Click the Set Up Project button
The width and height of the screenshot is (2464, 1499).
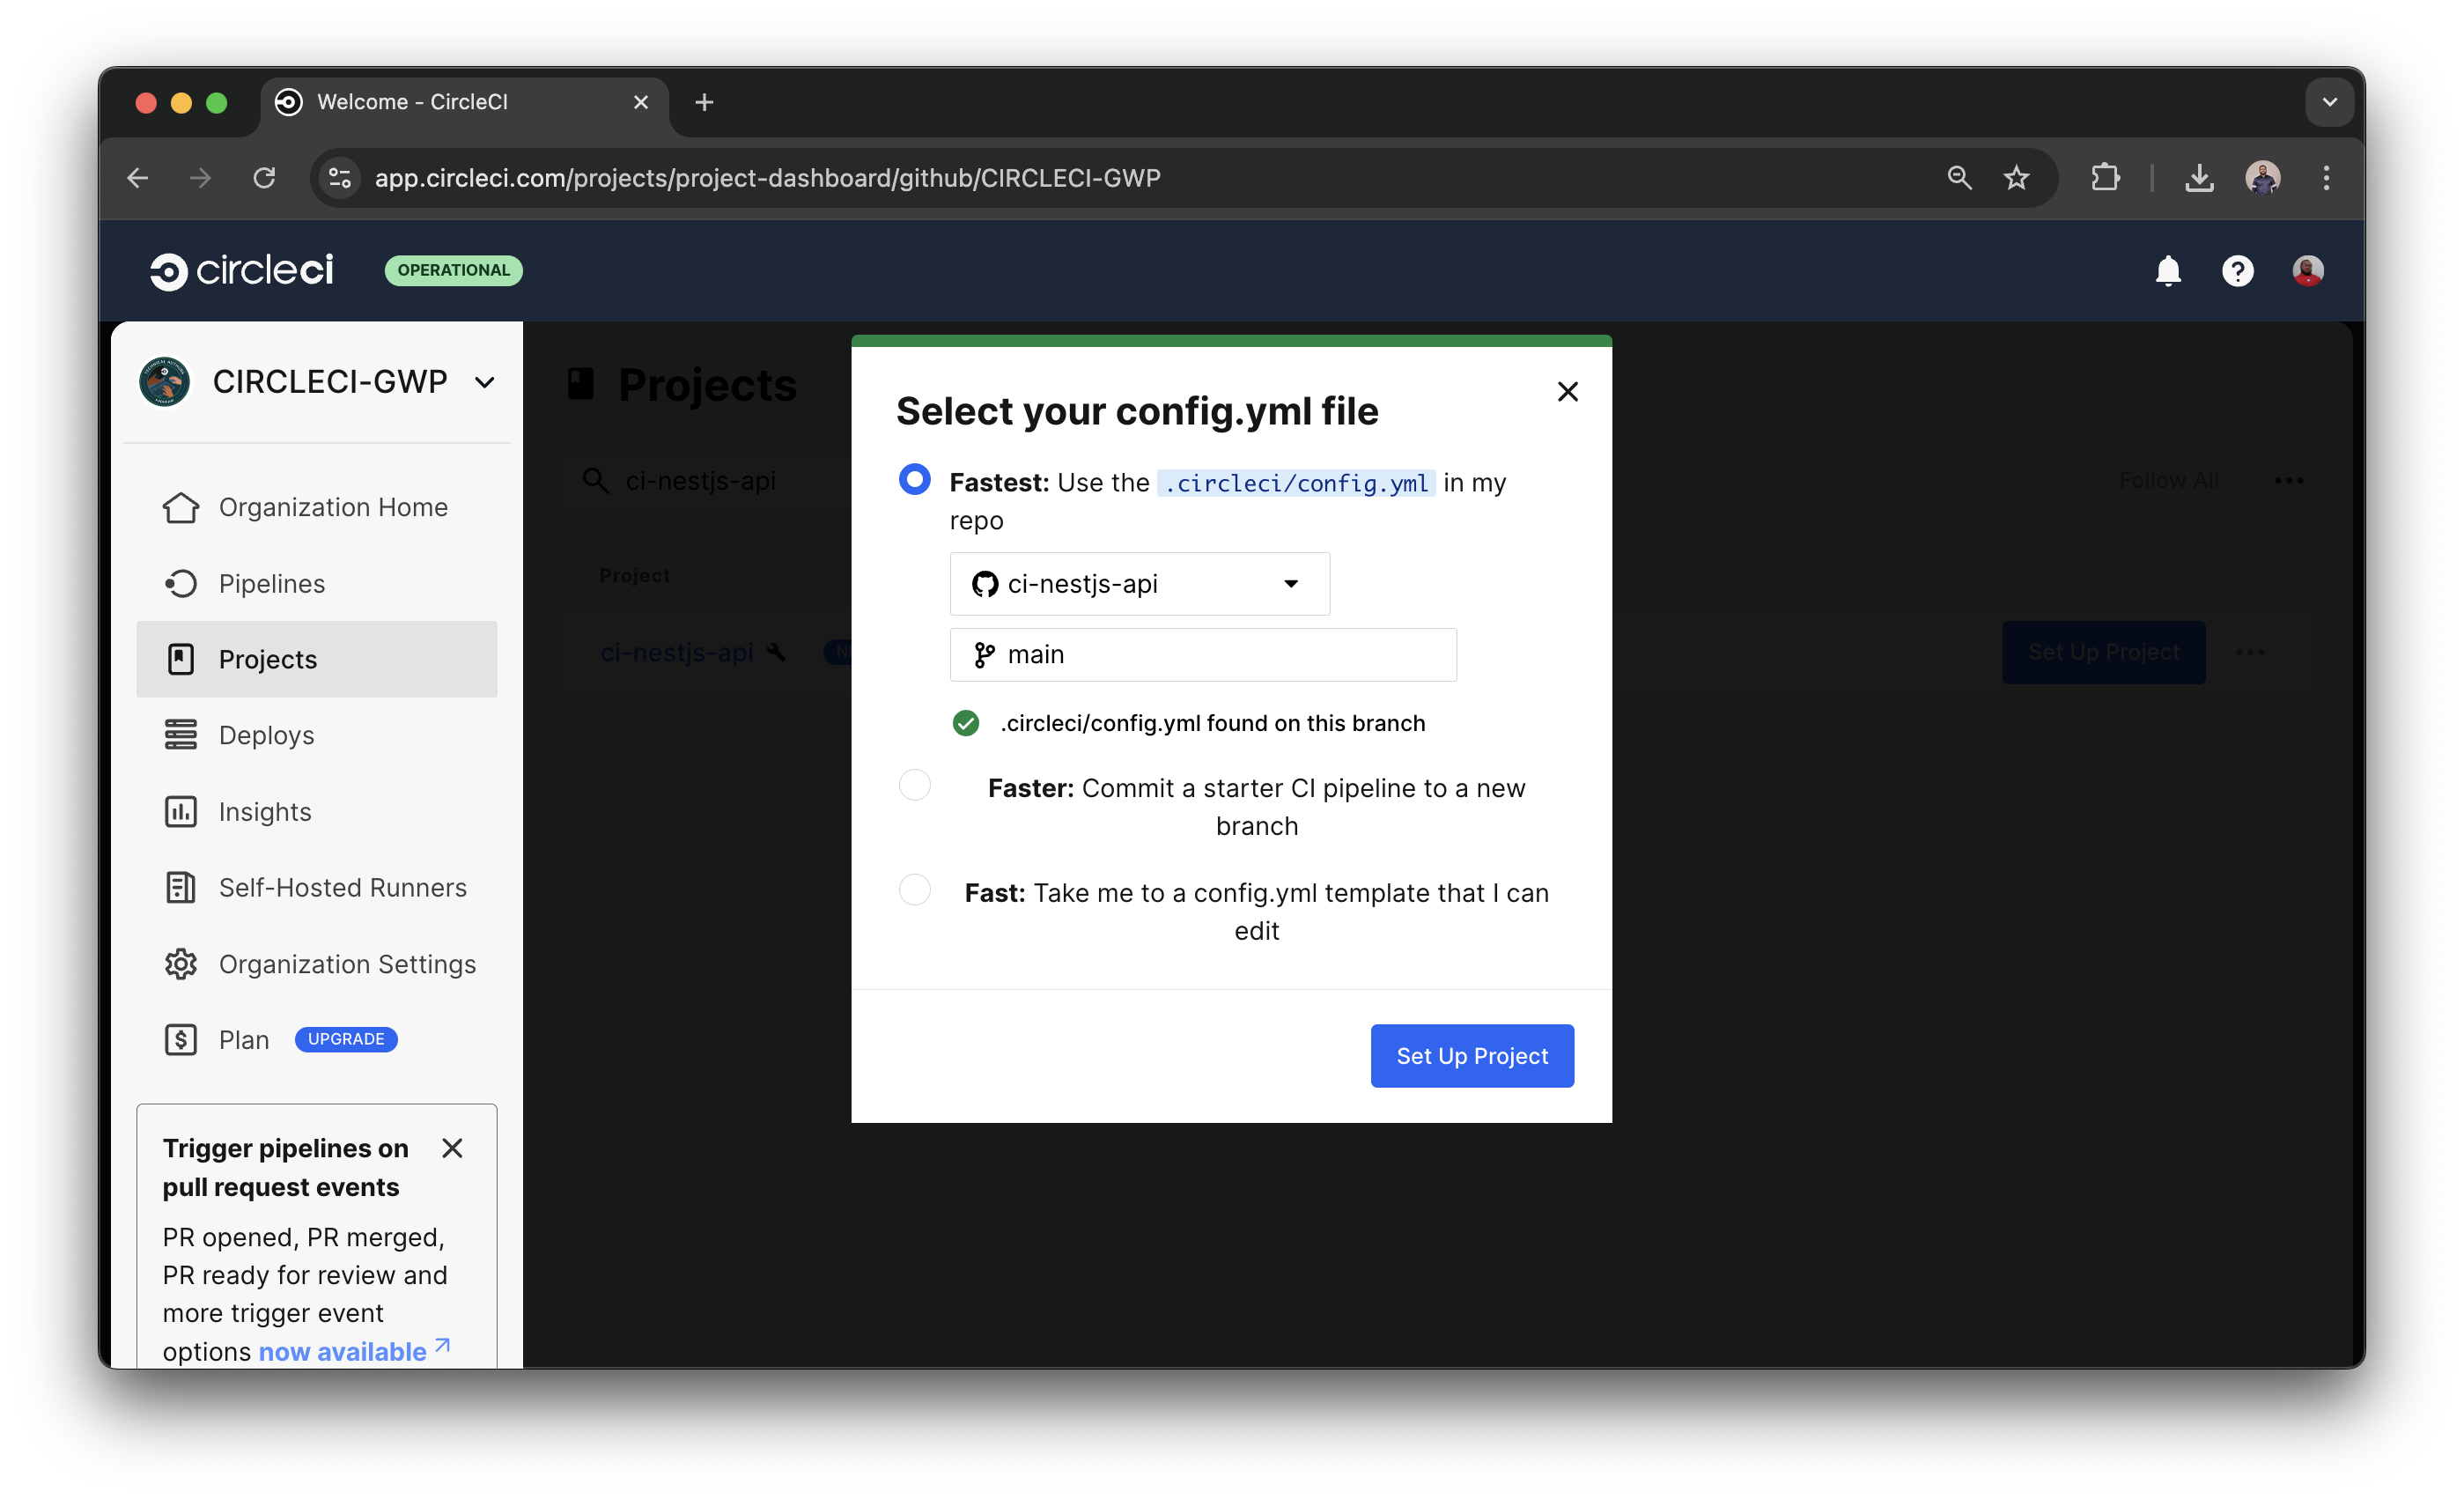pos(1471,1055)
